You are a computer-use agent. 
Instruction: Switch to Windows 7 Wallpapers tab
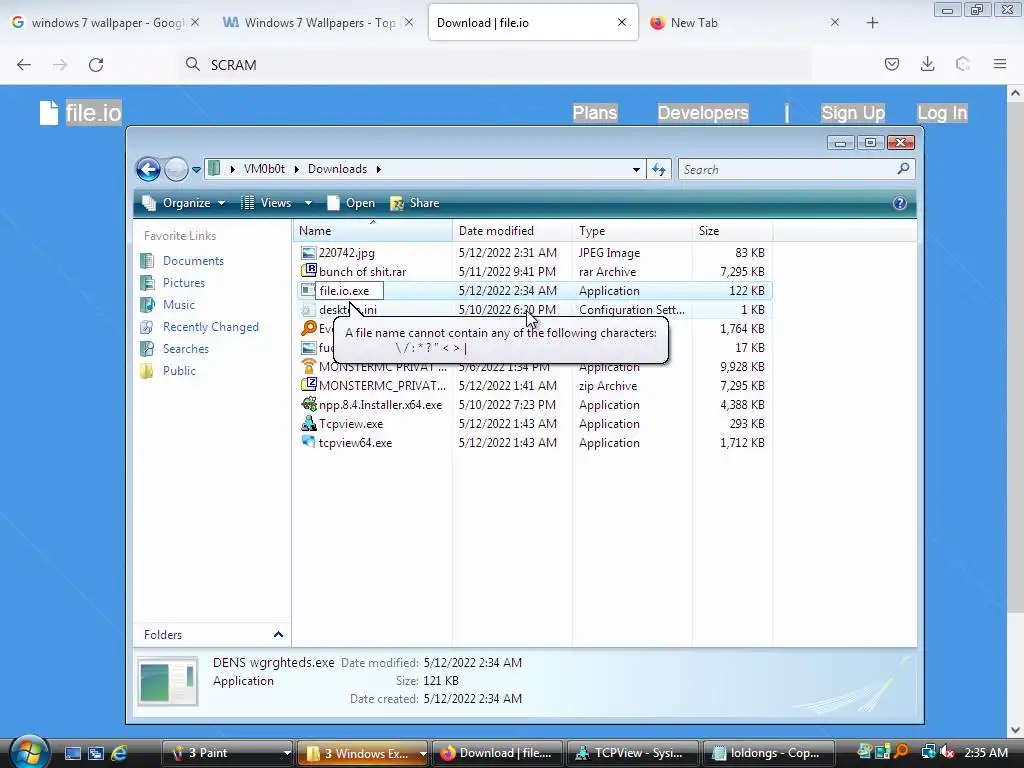click(317, 23)
